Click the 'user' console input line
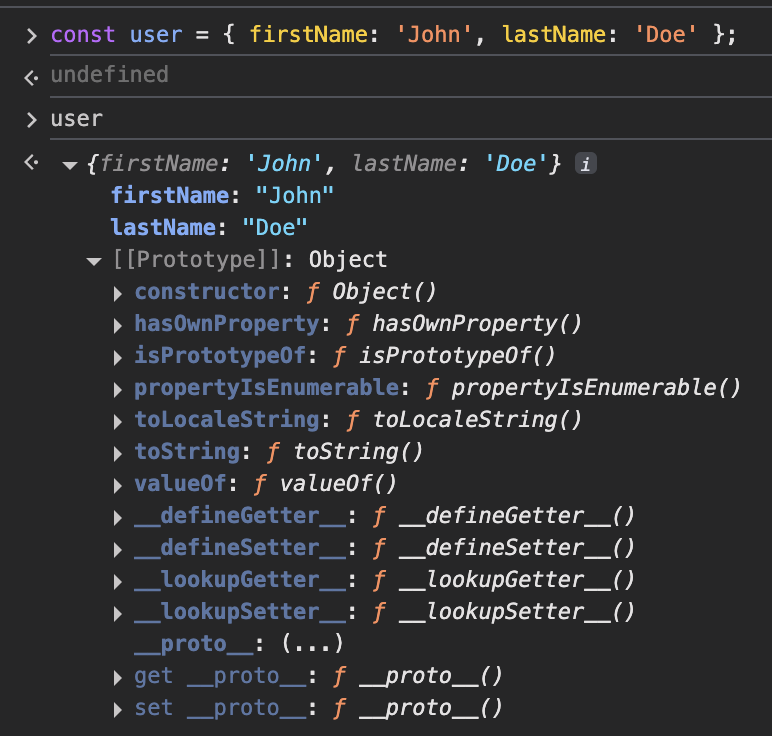772x736 pixels. click(77, 119)
